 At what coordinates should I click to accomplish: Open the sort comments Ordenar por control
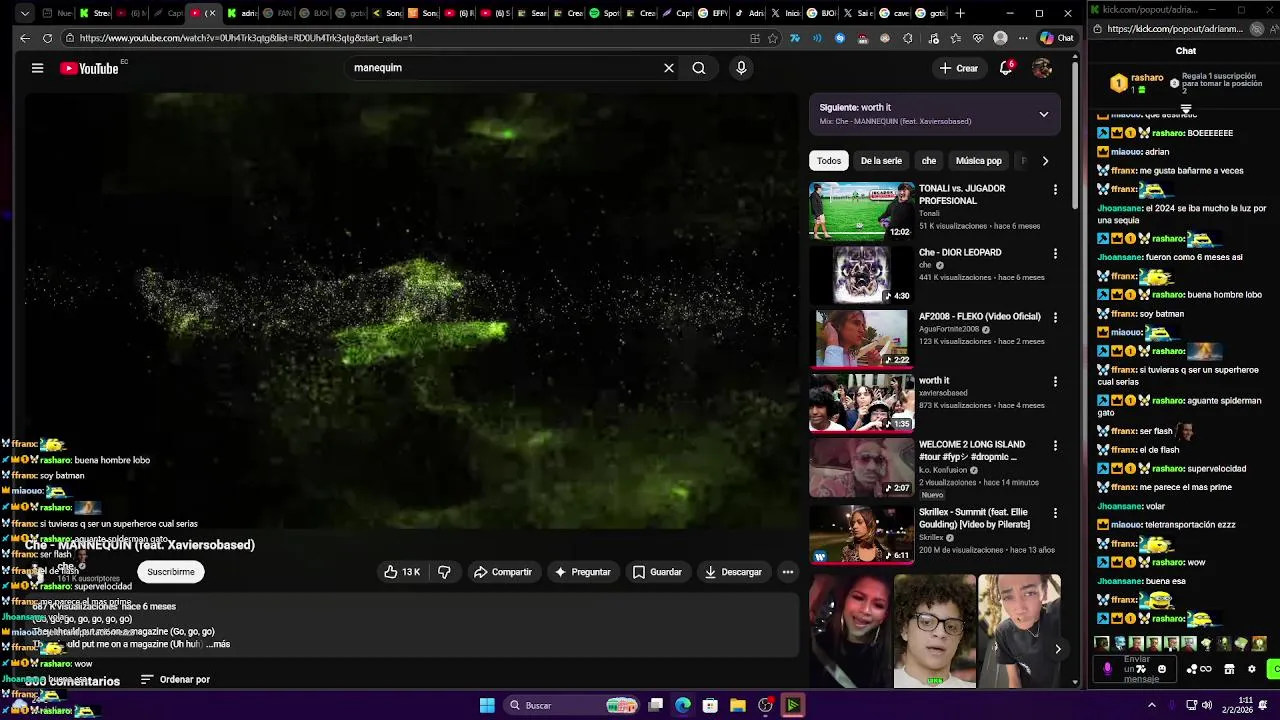pyautogui.click(x=175, y=679)
